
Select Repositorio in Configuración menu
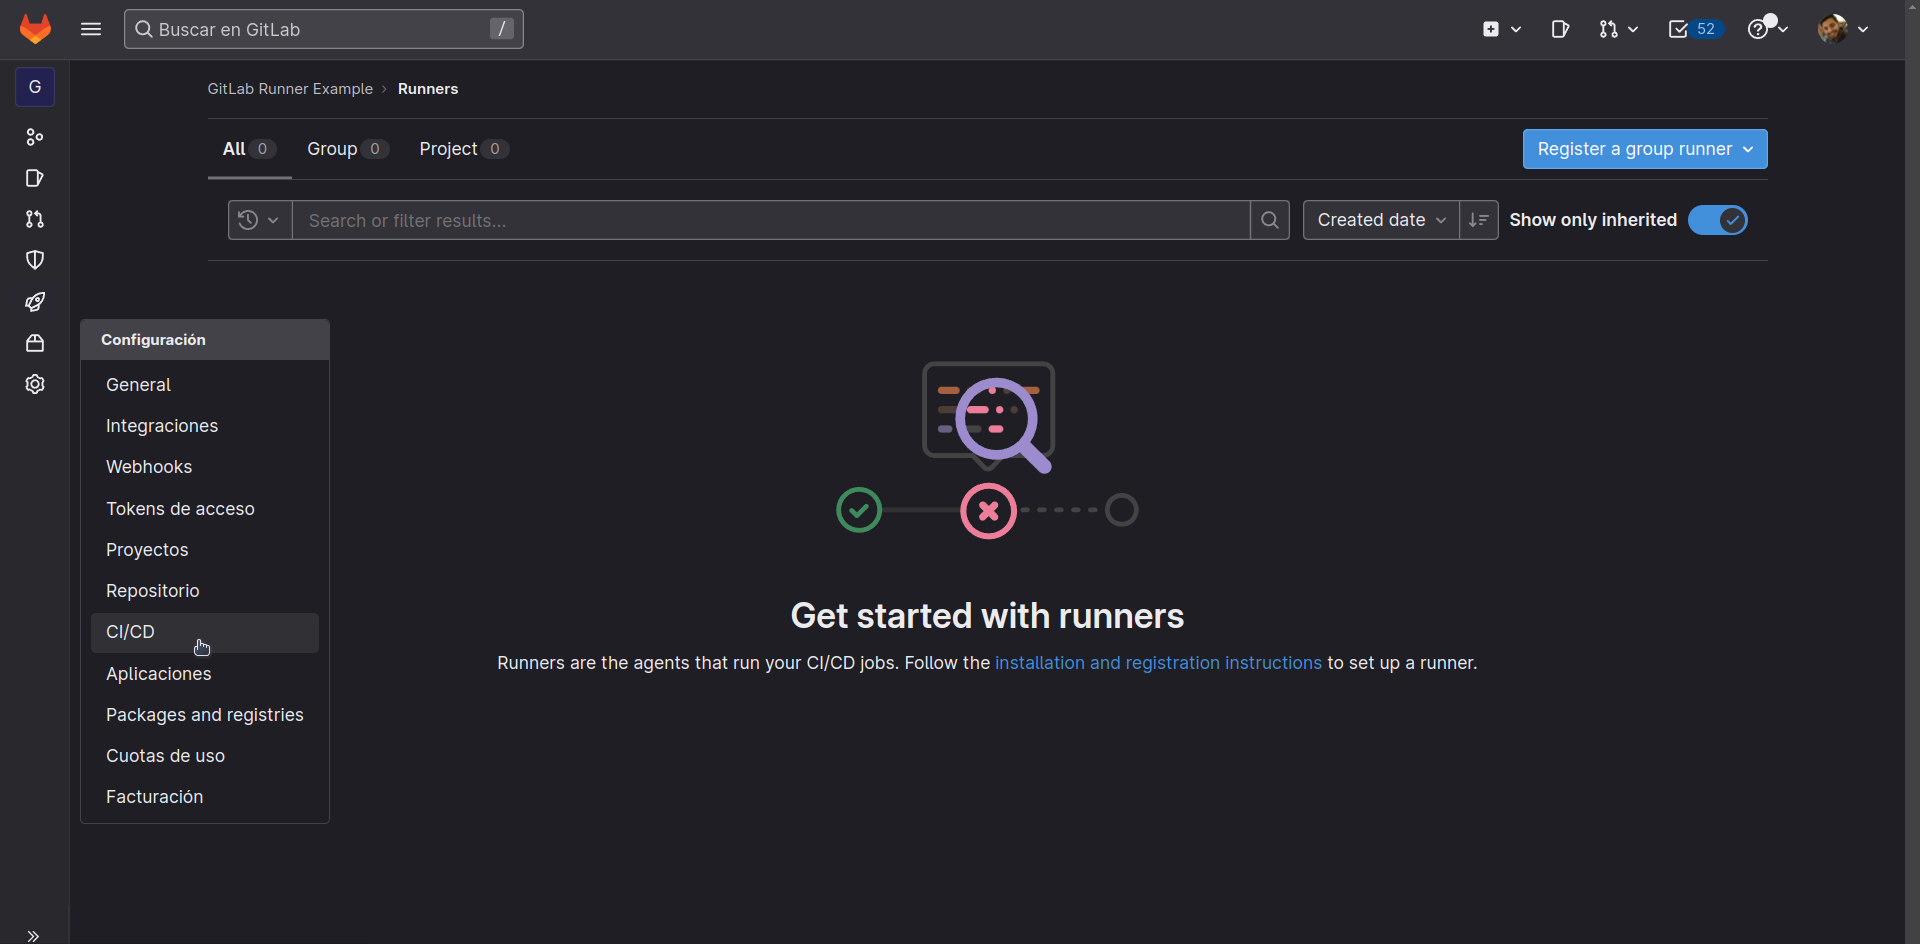tap(205, 591)
